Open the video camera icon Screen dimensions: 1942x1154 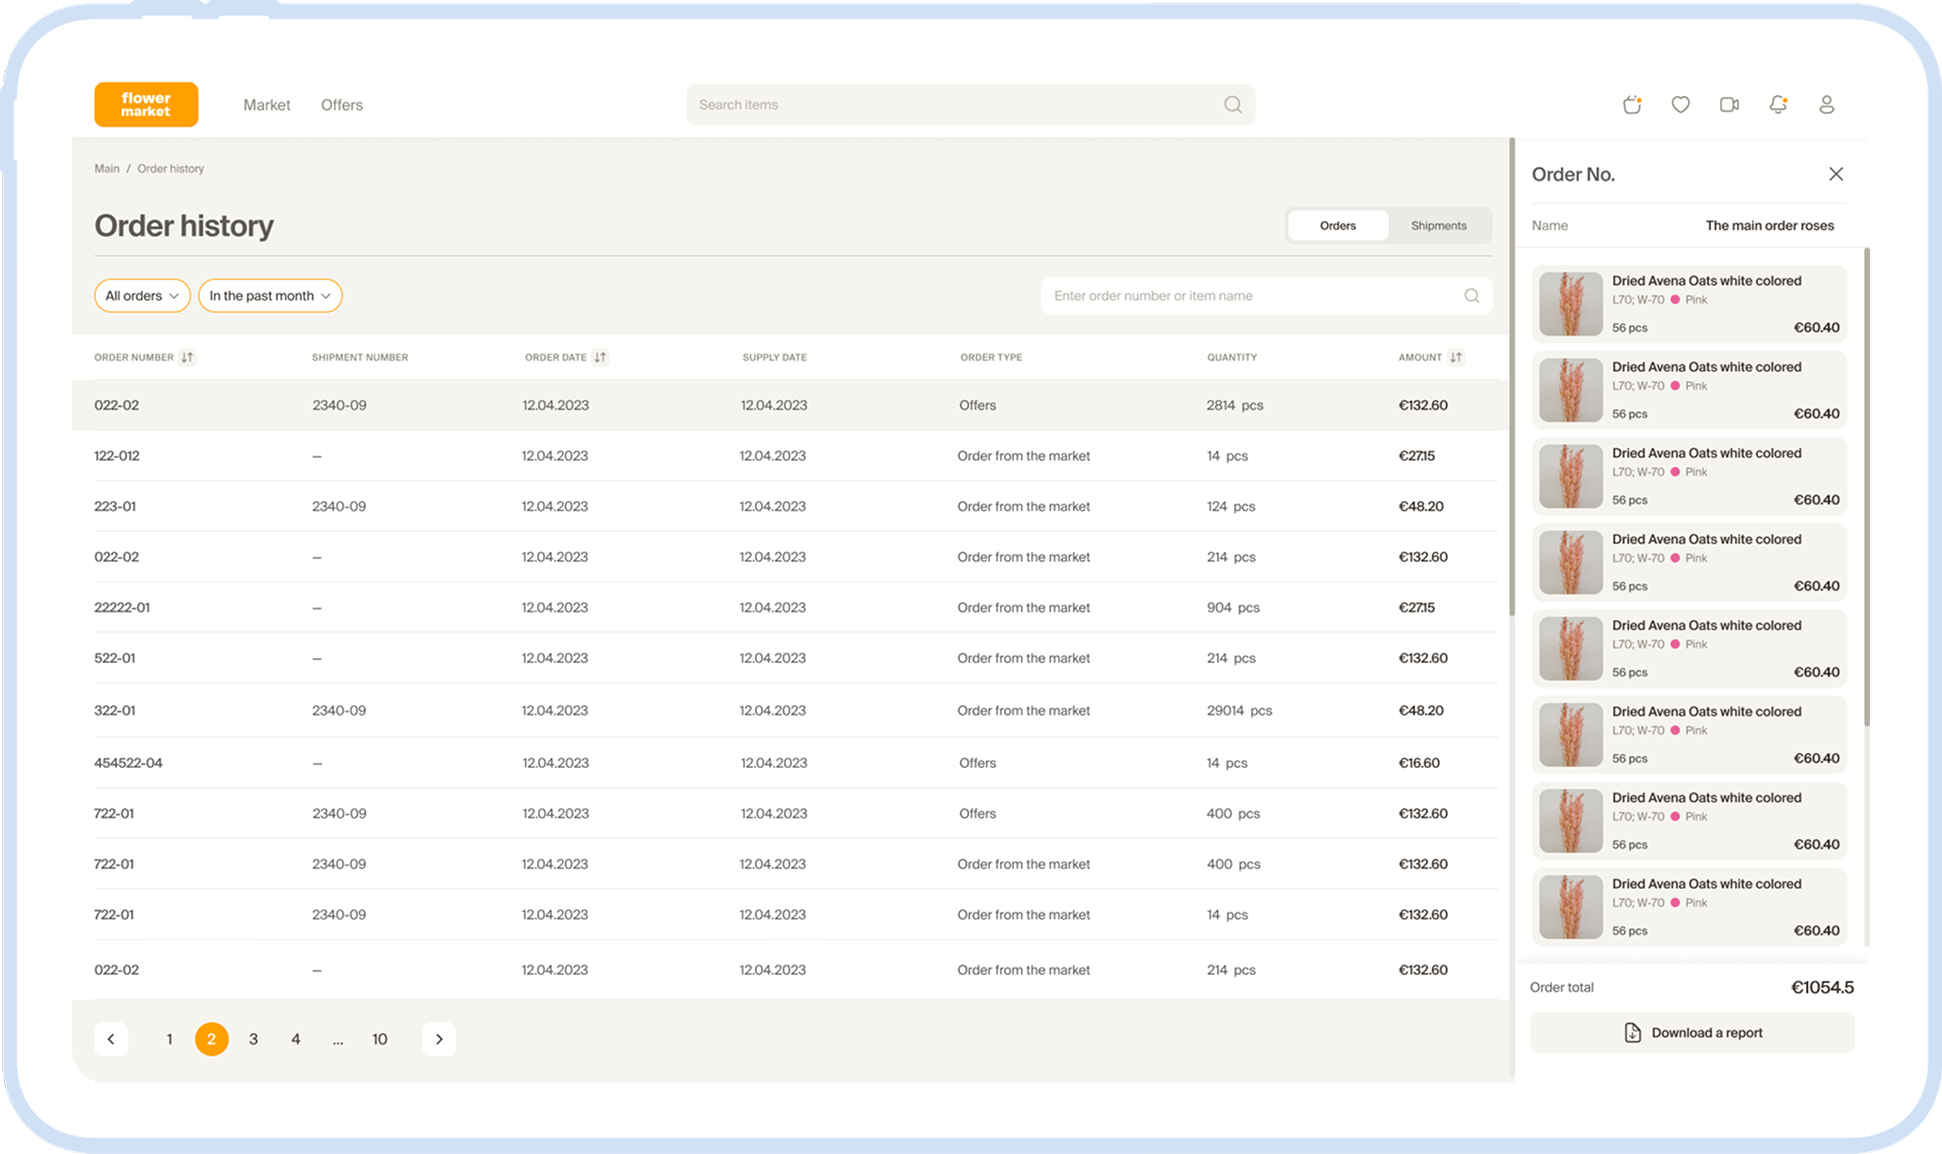[1729, 104]
